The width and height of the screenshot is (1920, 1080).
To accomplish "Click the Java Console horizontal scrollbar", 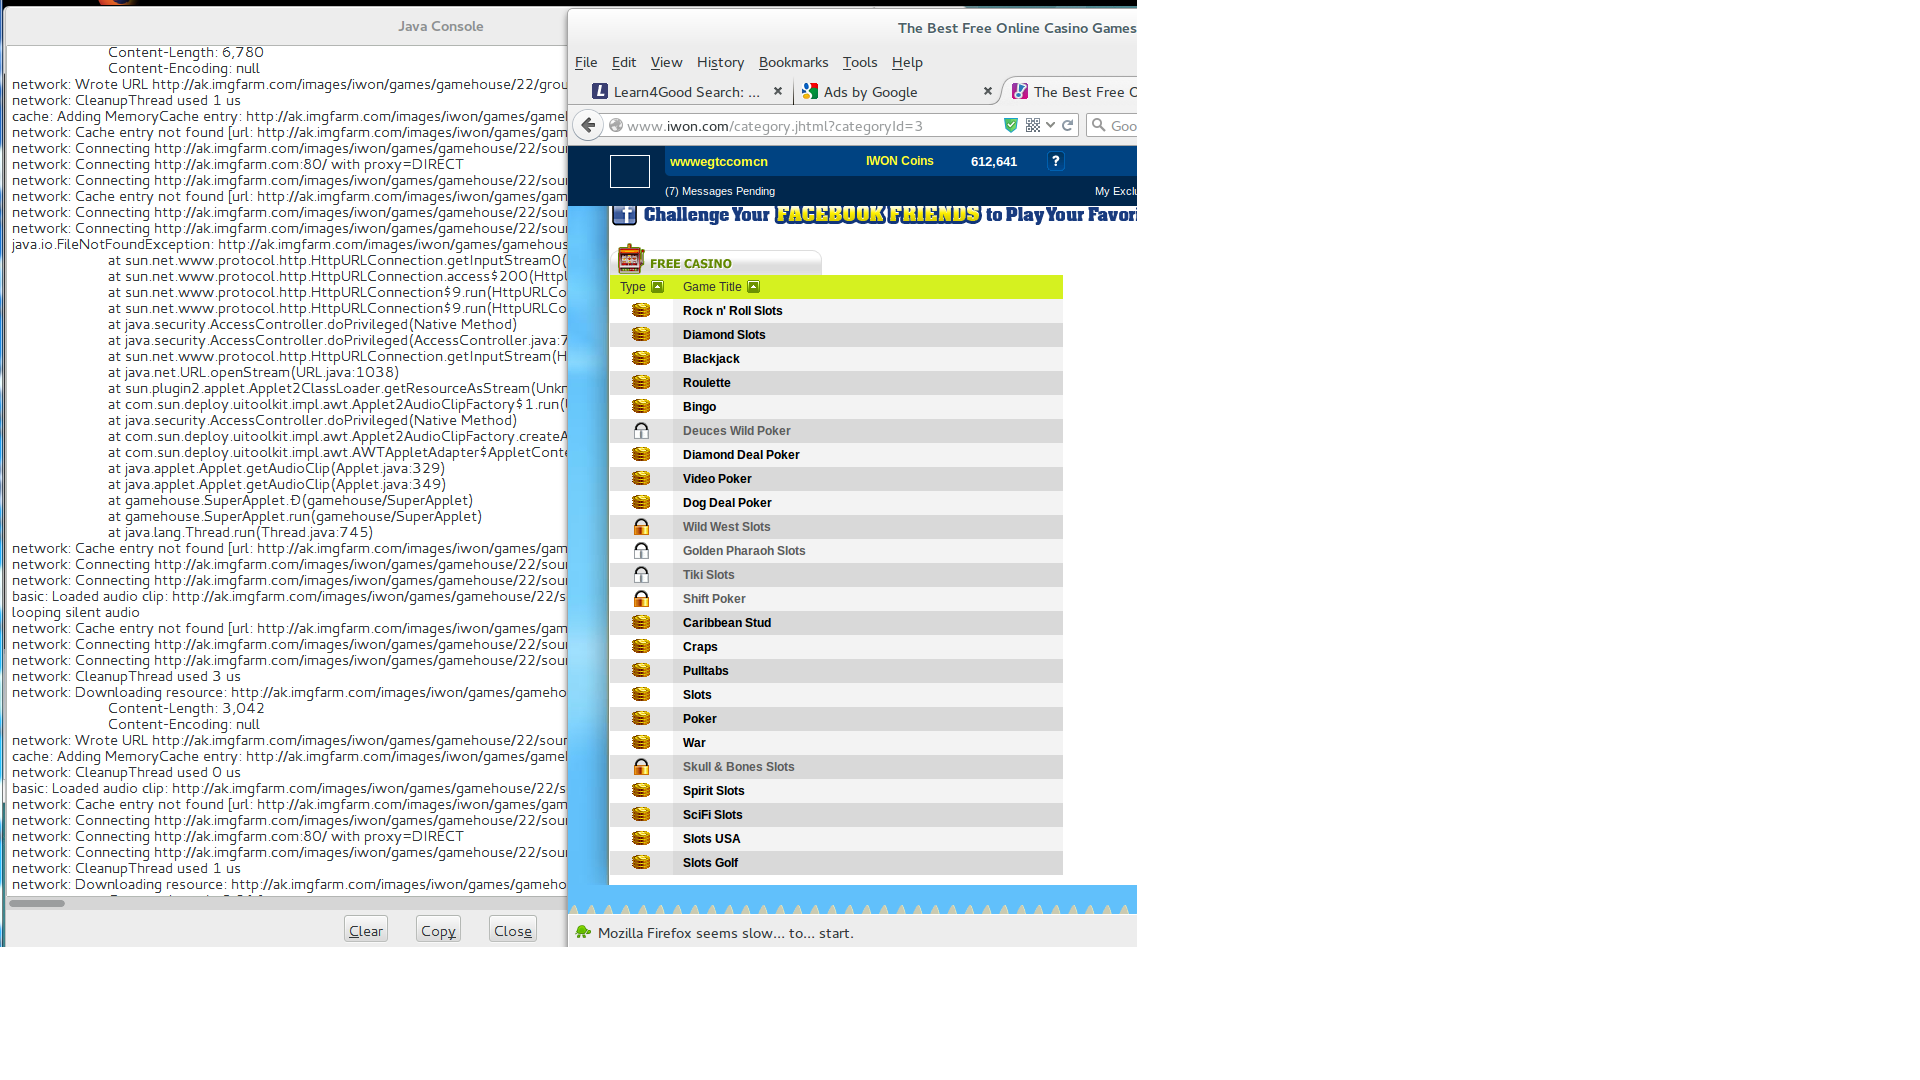I will [37, 903].
